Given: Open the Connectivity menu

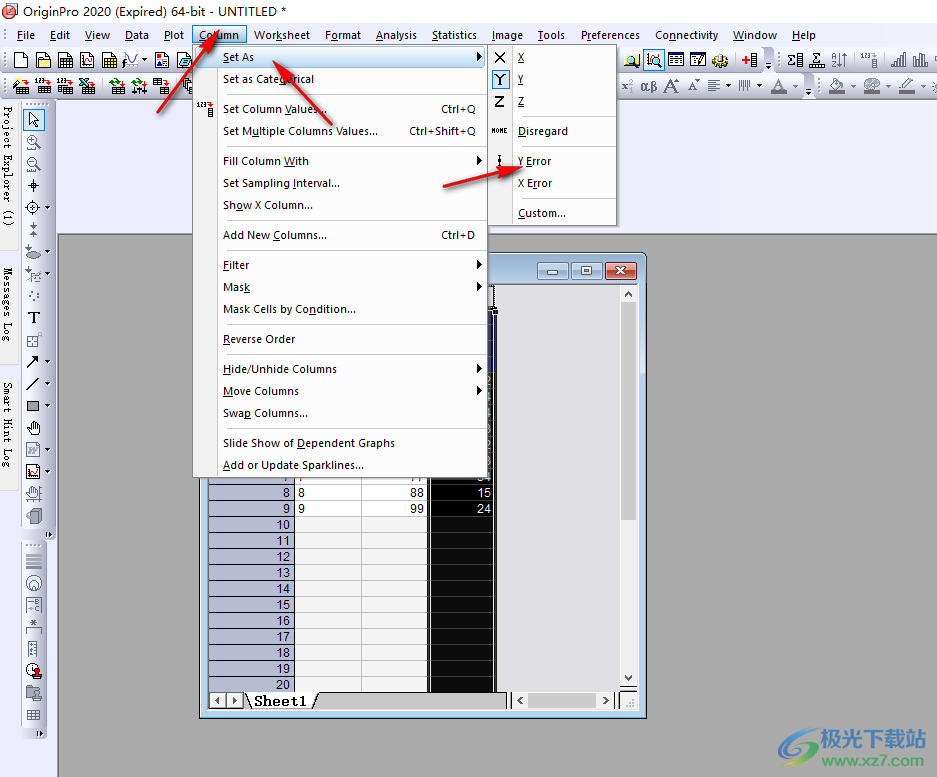Looking at the screenshot, I should (x=686, y=35).
